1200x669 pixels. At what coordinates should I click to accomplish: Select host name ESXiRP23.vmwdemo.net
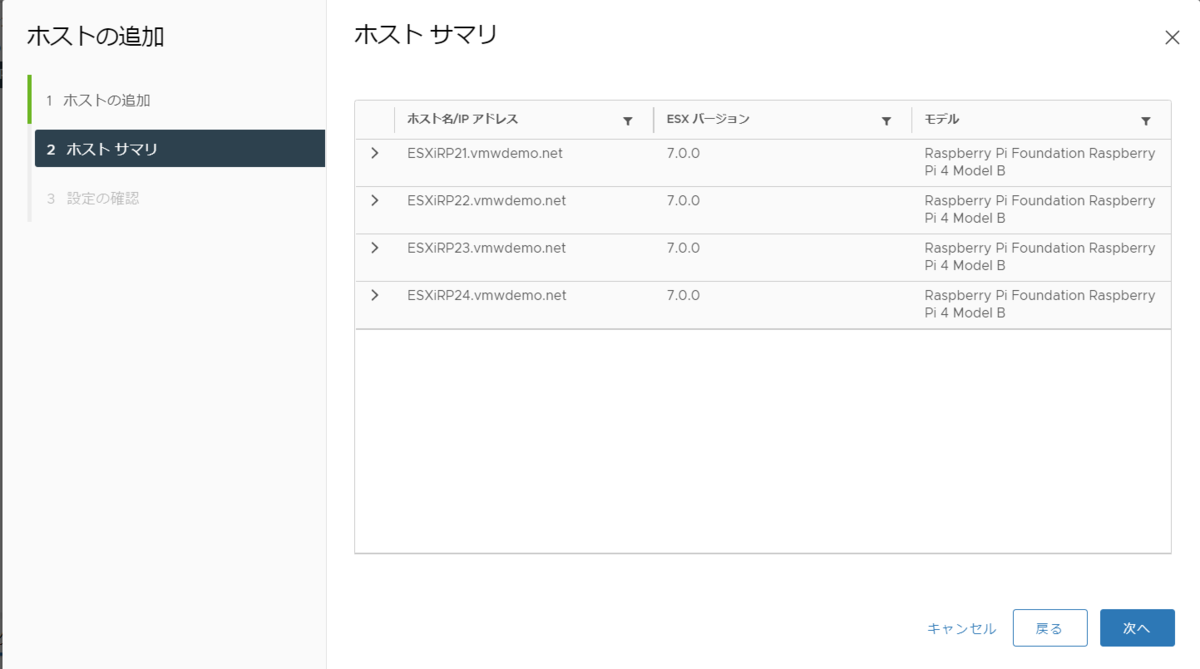click(x=487, y=248)
